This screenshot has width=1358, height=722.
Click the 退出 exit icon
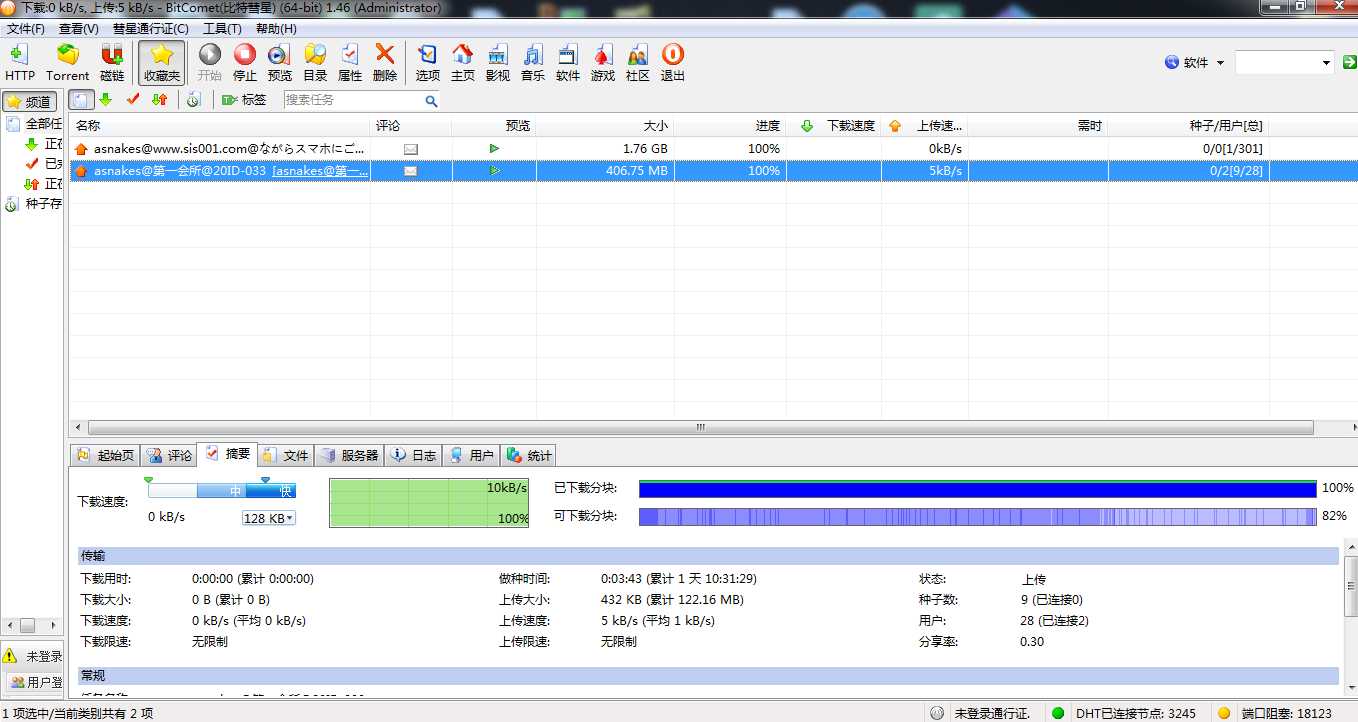point(672,62)
